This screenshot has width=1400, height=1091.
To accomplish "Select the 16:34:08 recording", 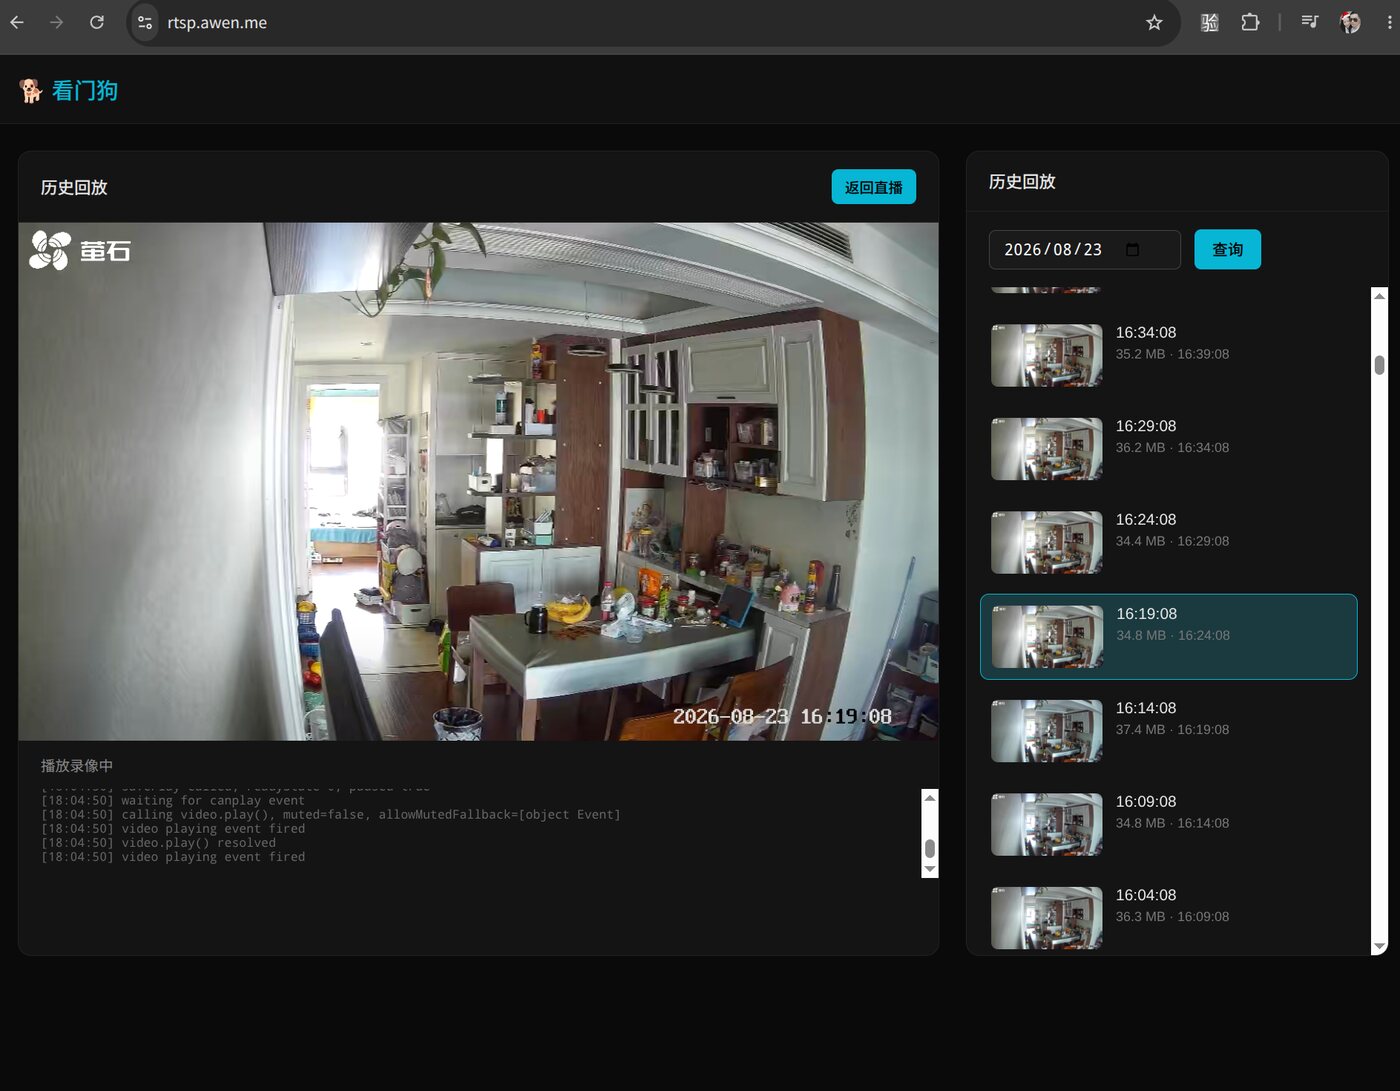I will pyautogui.click(x=1168, y=355).
